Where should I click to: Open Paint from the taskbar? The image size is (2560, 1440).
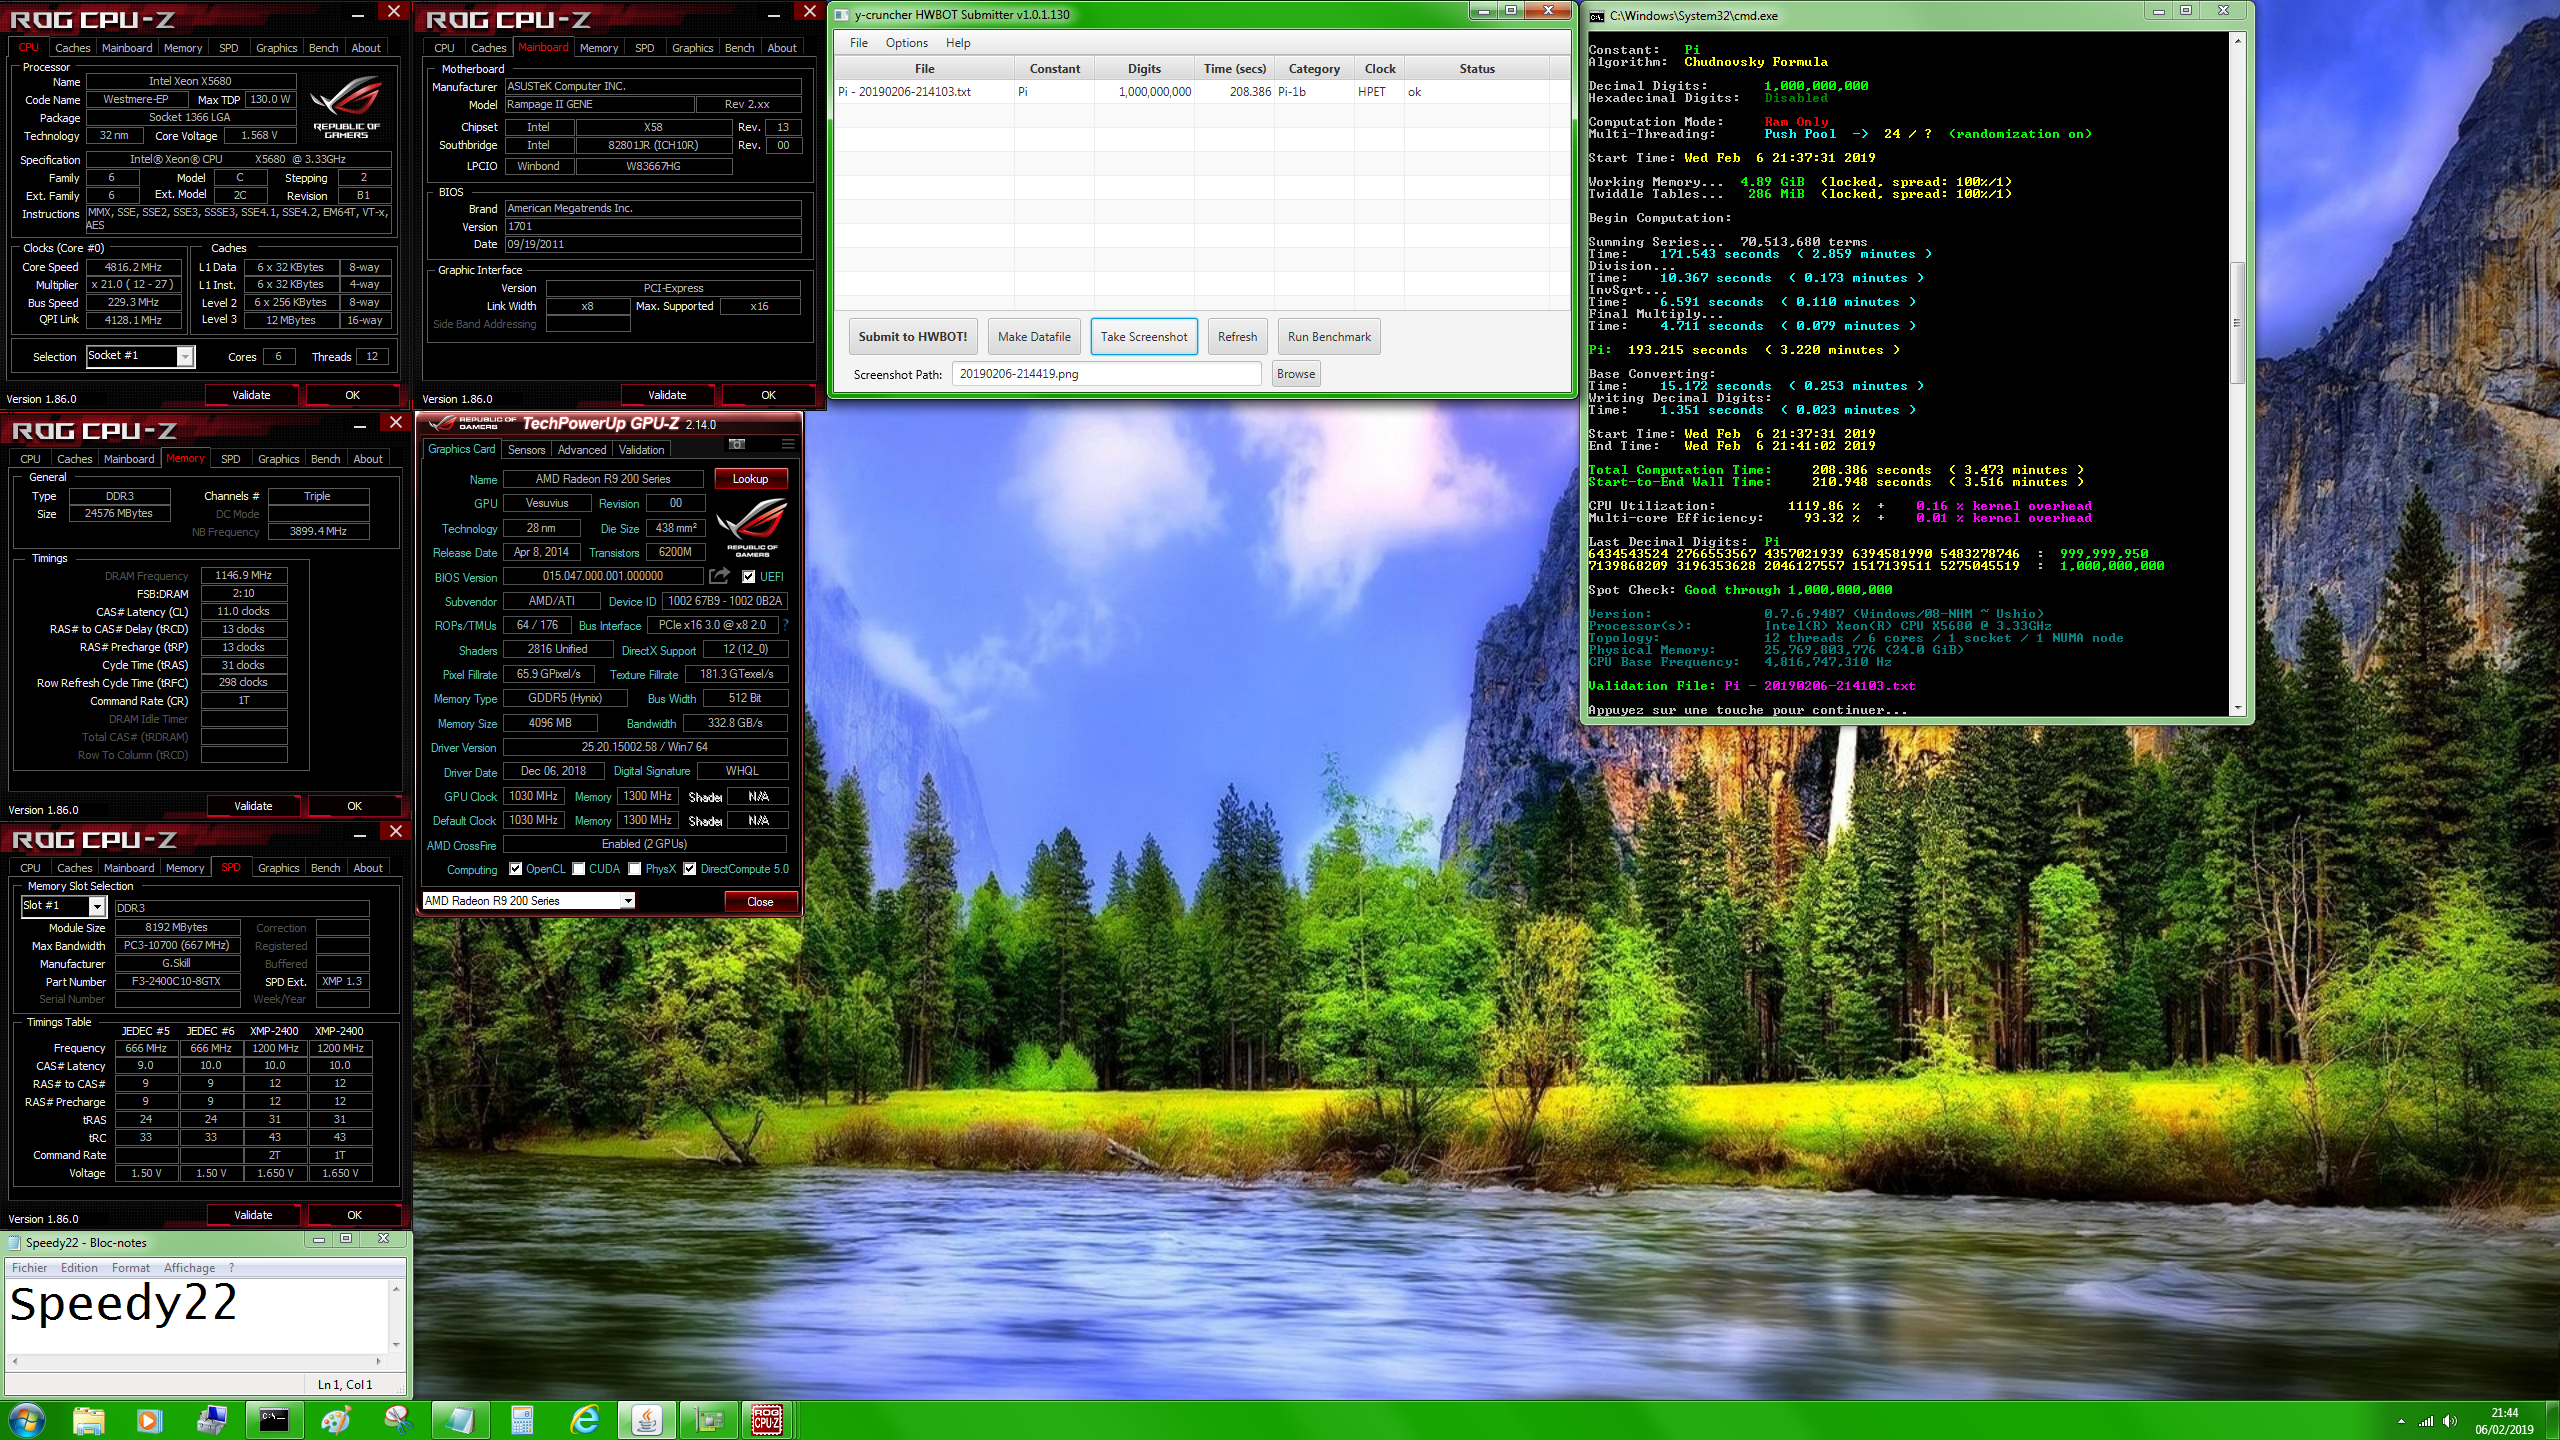(336, 1420)
